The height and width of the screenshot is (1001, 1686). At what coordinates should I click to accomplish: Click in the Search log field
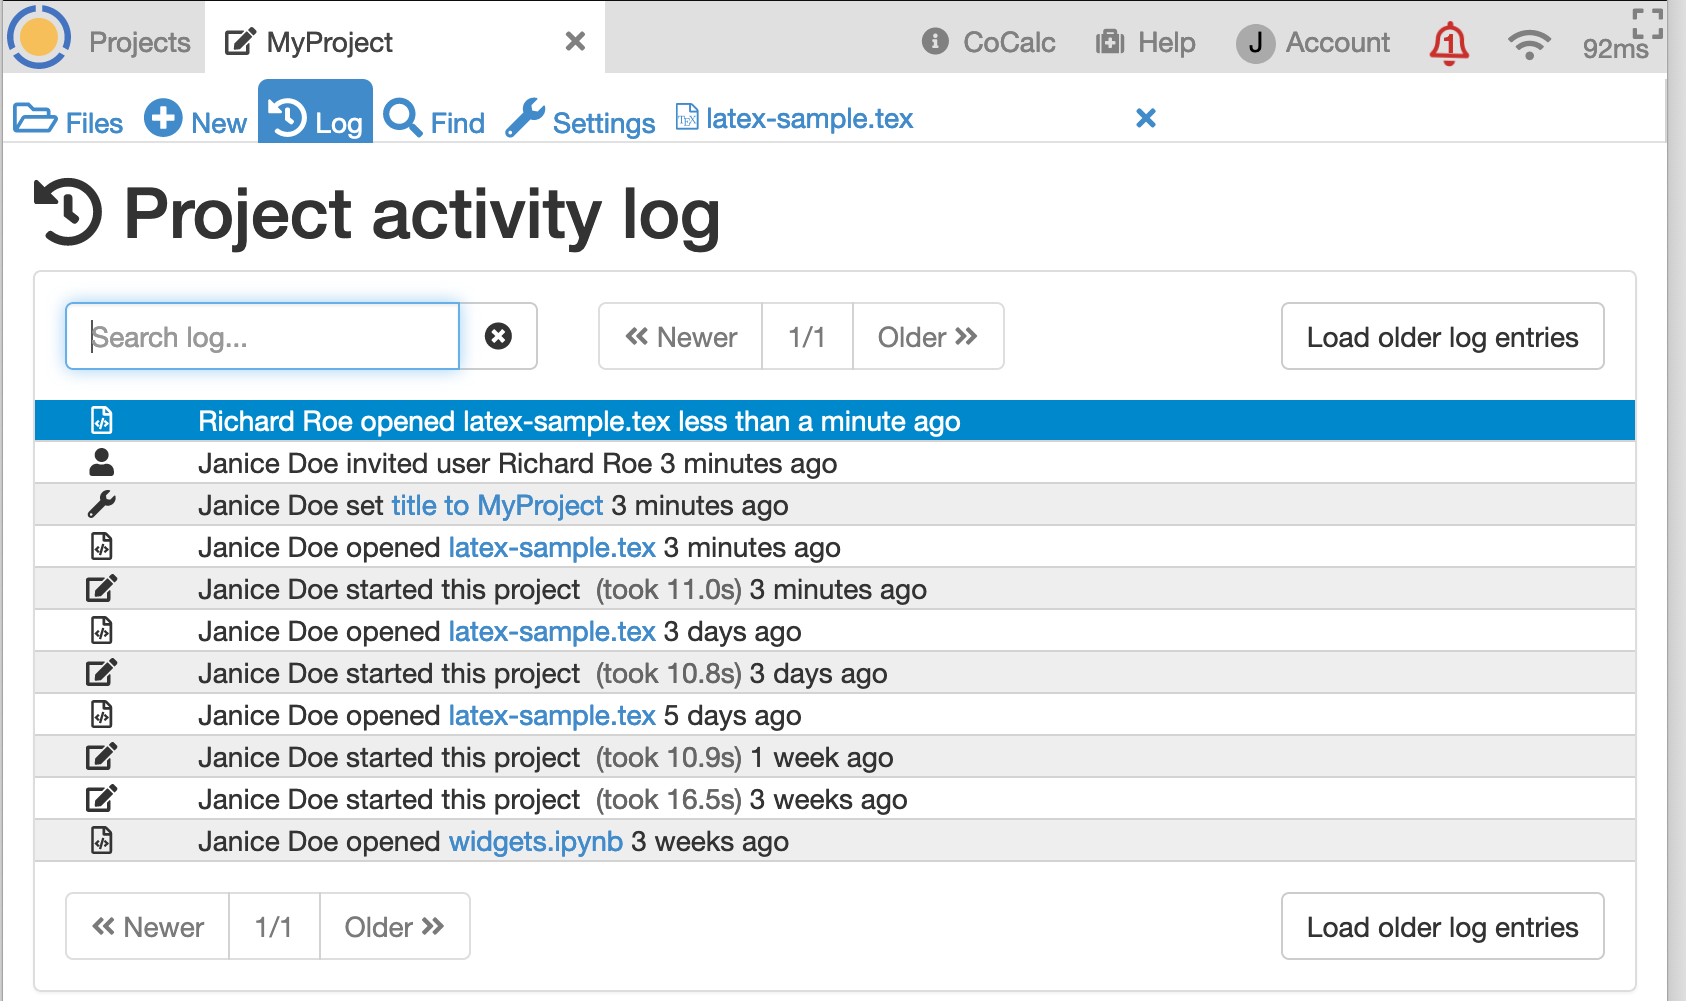[x=262, y=337]
